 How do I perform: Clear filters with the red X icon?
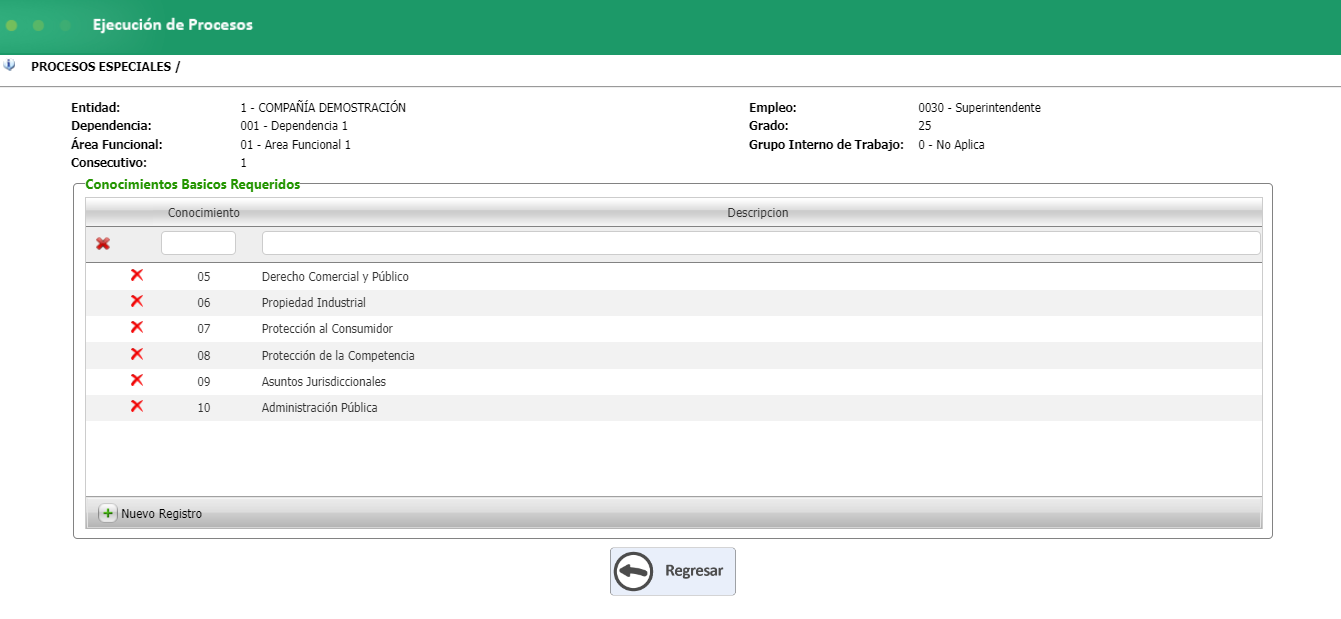(x=103, y=243)
